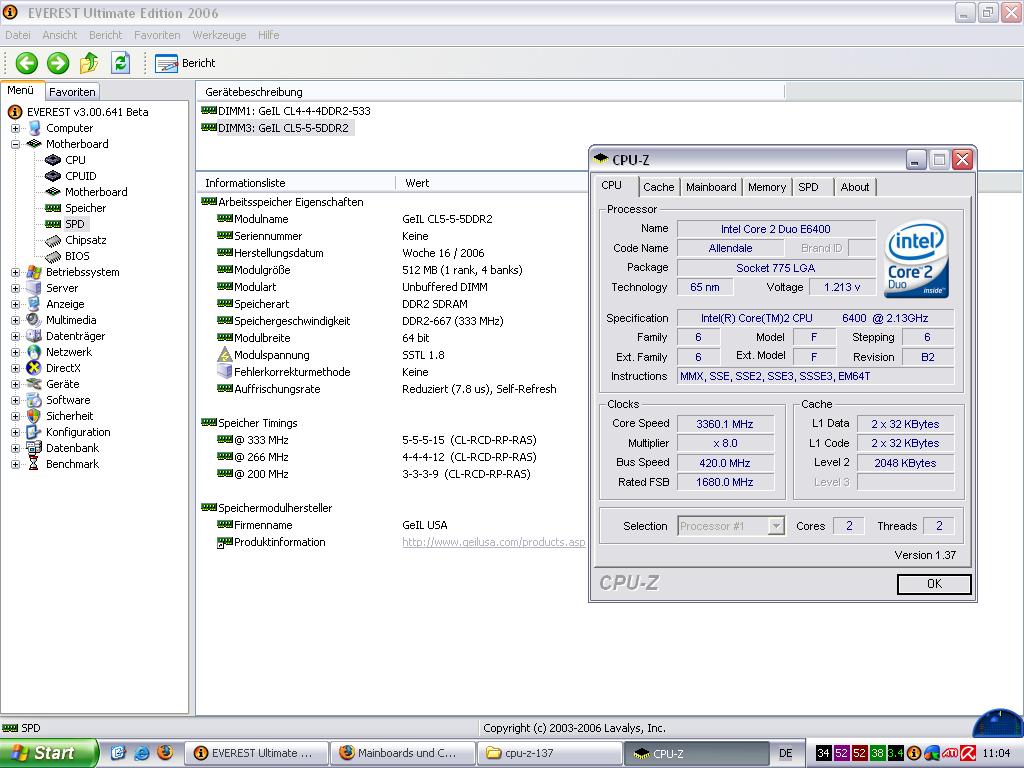Open the Bericht report toolbar button
This screenshot has height=768, width=1024.
click(x=186, y=63)
